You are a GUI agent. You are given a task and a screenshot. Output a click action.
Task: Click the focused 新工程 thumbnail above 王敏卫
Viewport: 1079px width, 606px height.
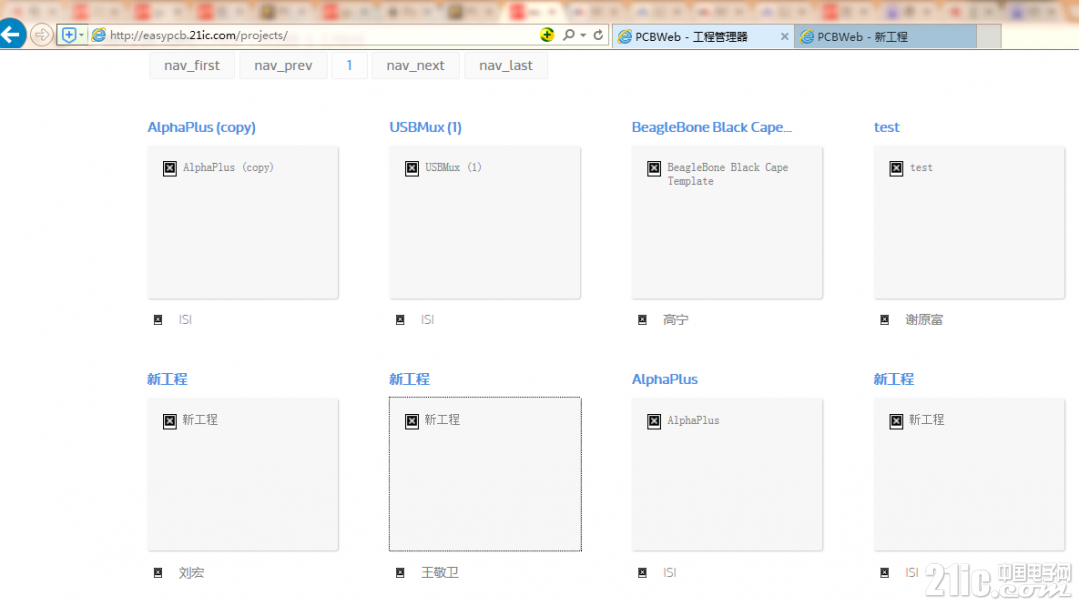pyautogui.click(x=485, y=474)
